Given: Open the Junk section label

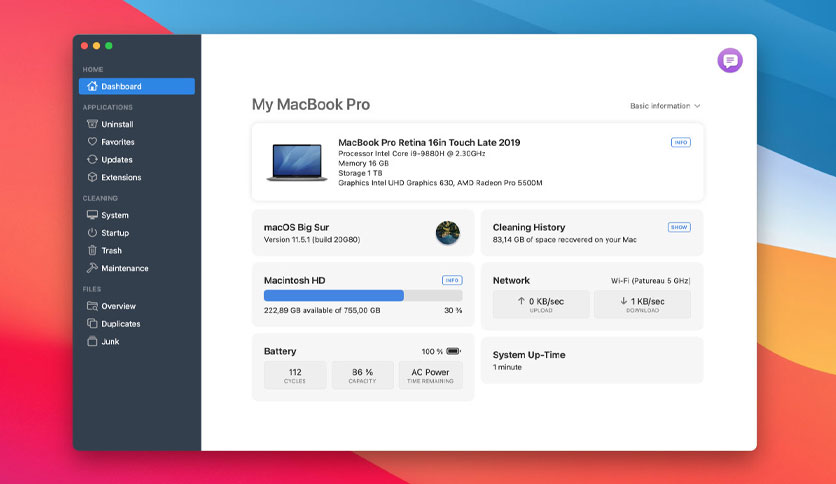Looking at the screenshot, I should (x=110, y=341).
